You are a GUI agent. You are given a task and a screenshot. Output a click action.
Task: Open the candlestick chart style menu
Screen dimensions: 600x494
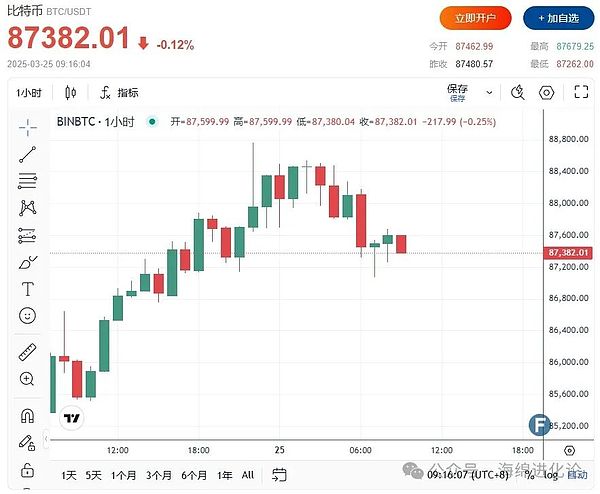(x=70, y=93)
